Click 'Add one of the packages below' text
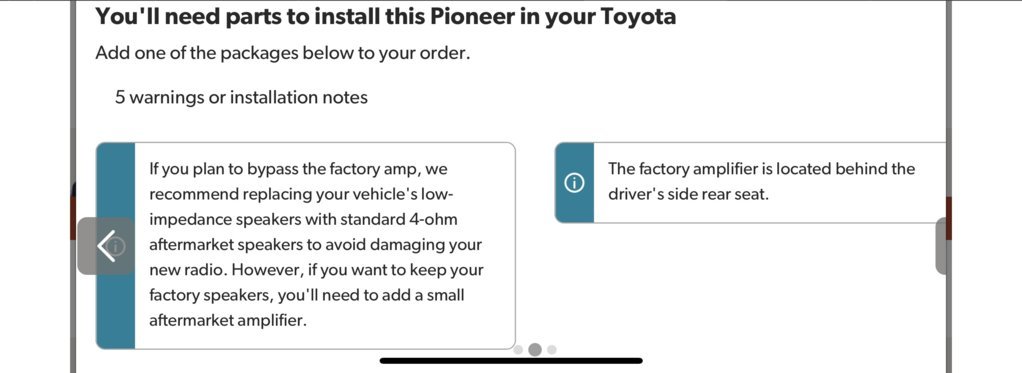 coord(282,53)
